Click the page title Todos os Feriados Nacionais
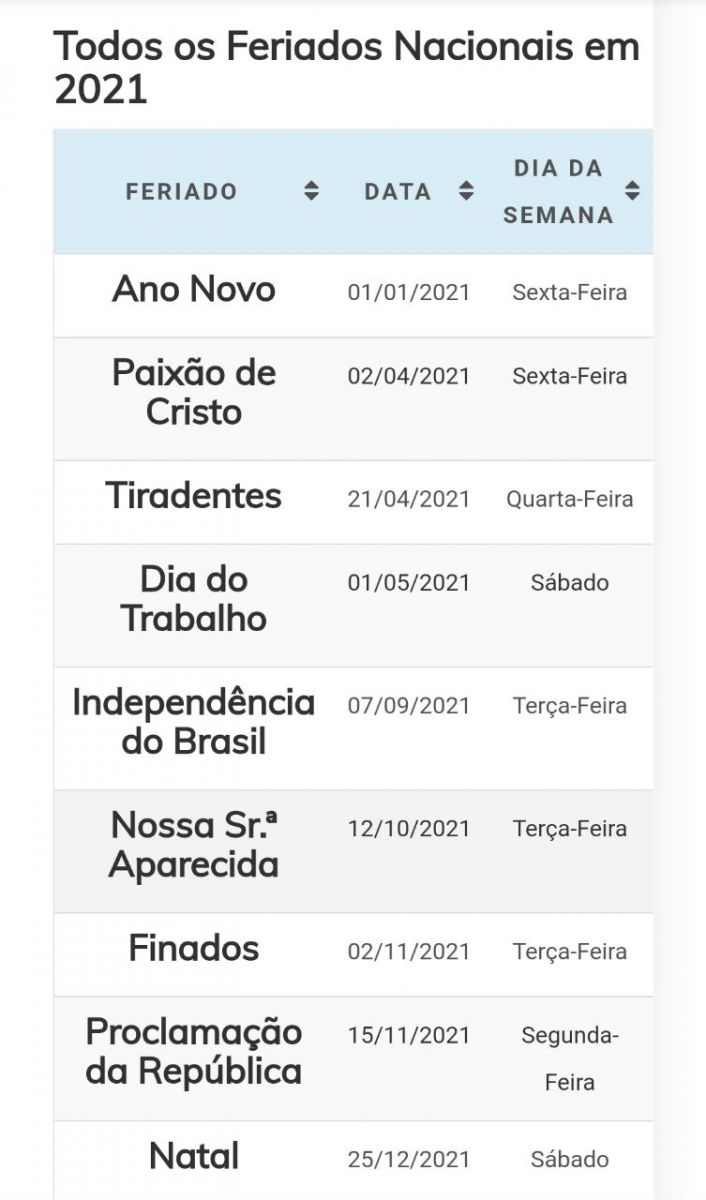Screen dimensions: 706x1200 click(x=346, y=67)
